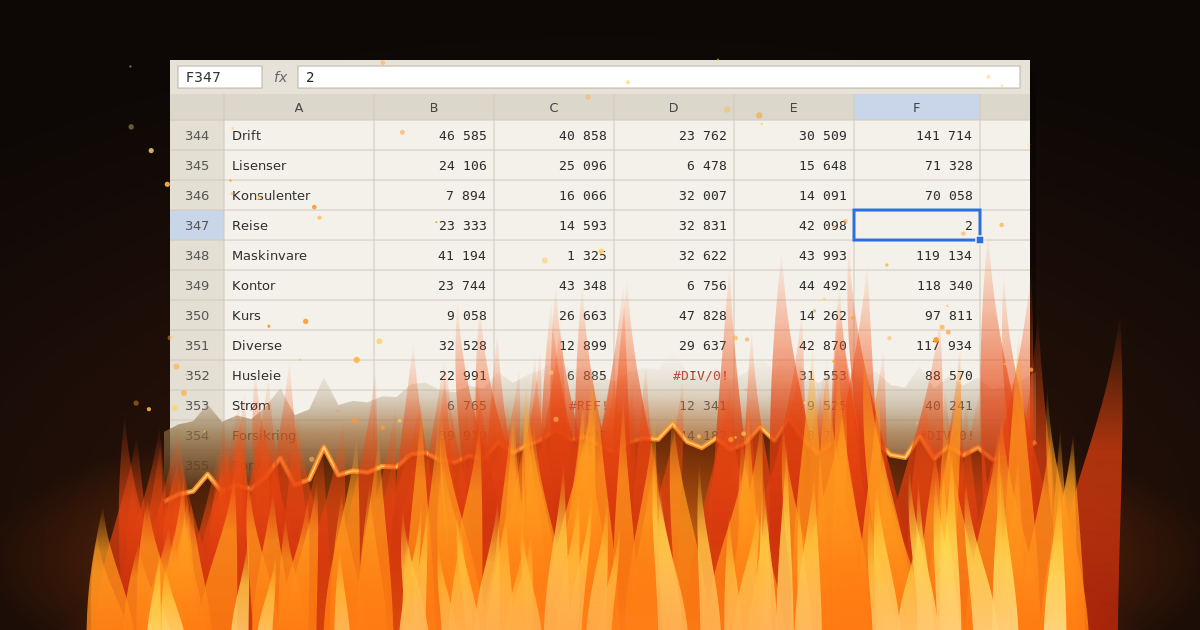Click the "Kontor" cell
The image size is (1200, 630).
click(x=299, y=286)
